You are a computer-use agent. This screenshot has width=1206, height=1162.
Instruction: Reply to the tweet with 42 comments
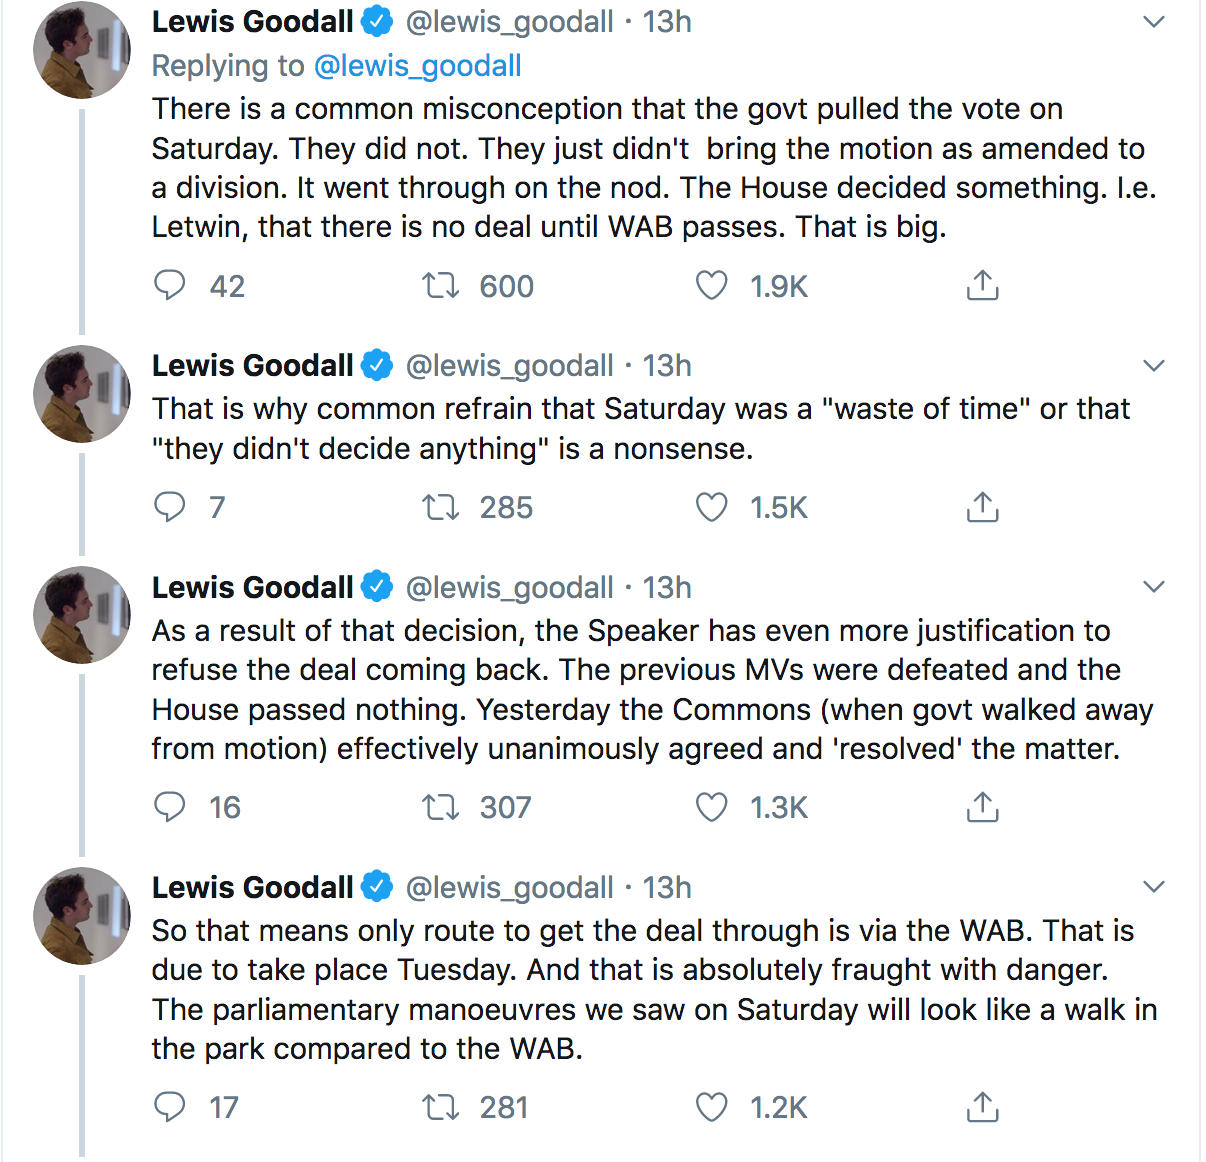click(170, 286)
